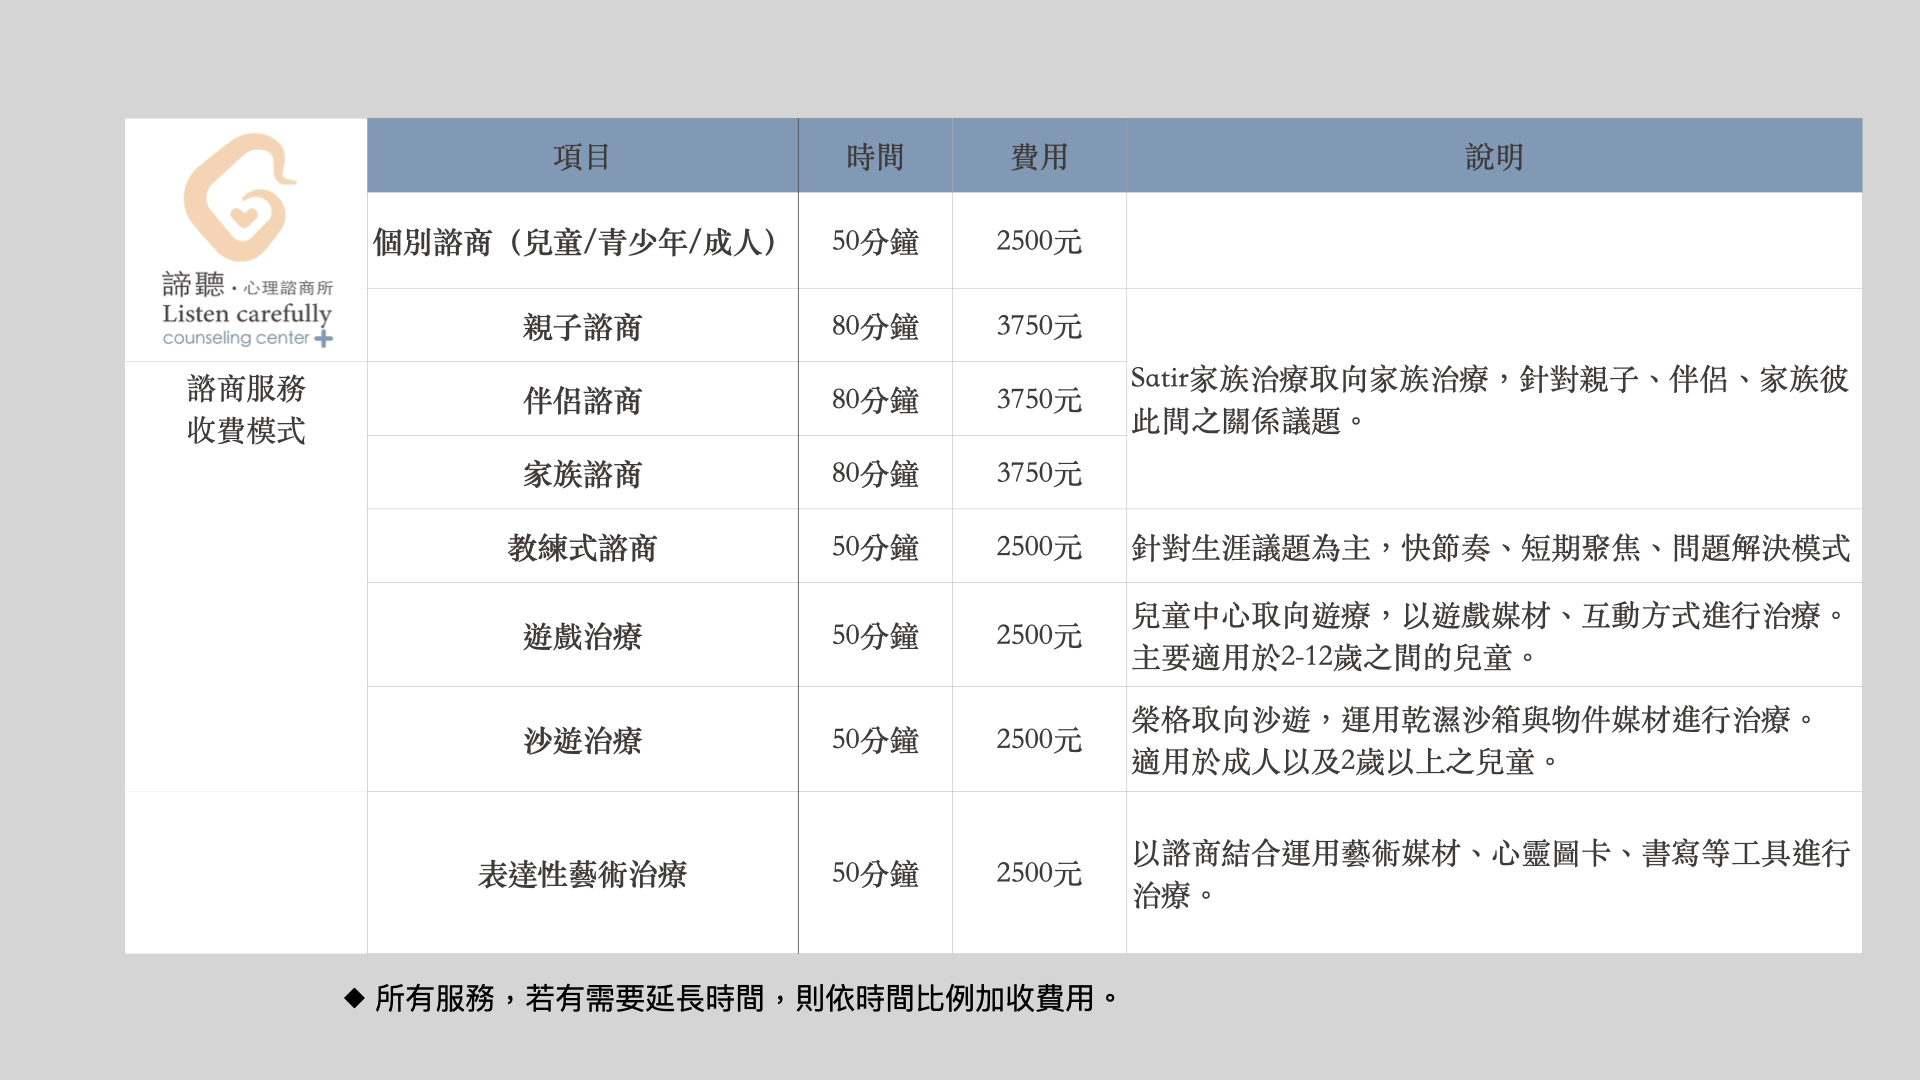The width and height of the screenshot is (1920, 1080).
Task: Click the 說明 column header
Action: (x=1494, y=157)
